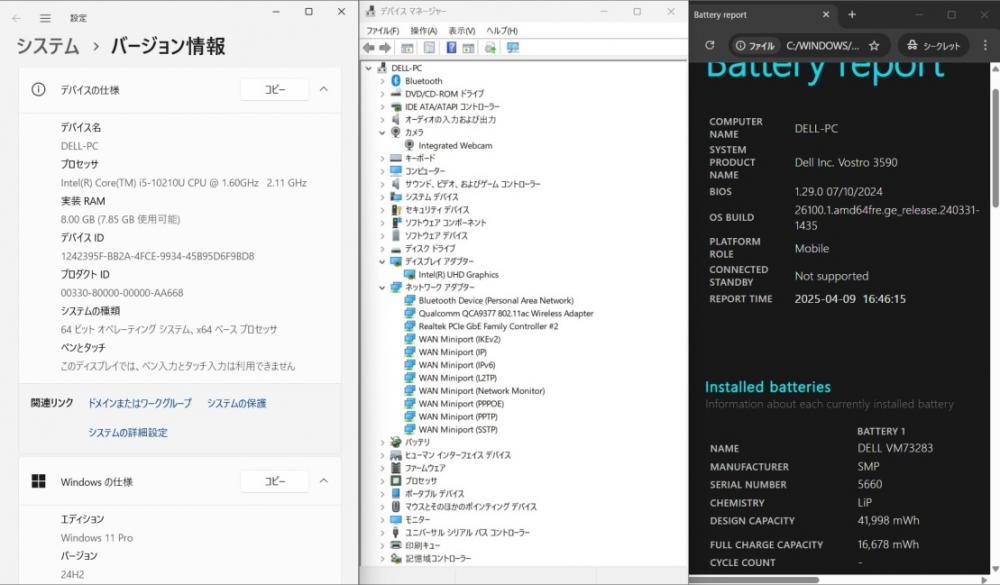Expand the モニター category
Screen dimensions: 1000x585
pos(382,519)
